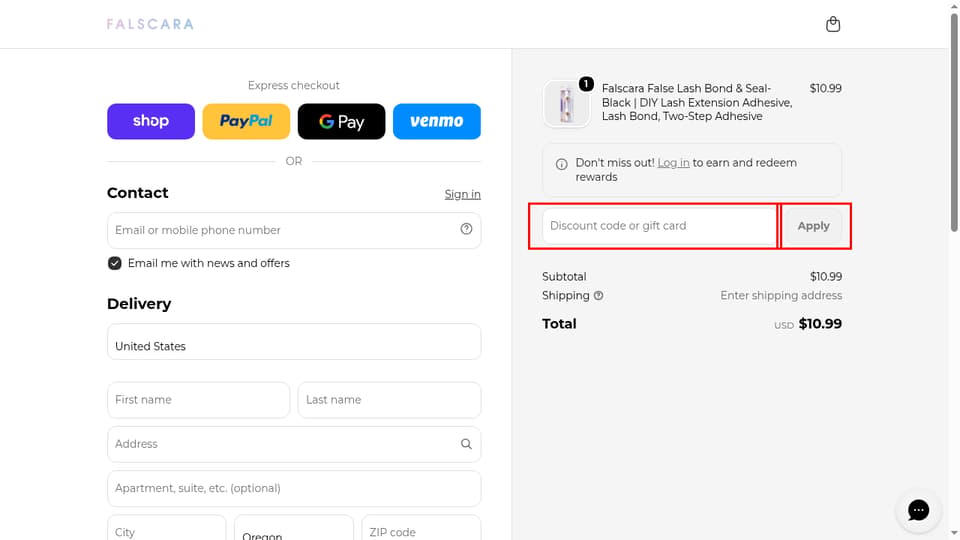The image size is (960, 540).
Task: Click the lash bond product thumbnail
Action: coord(566,104)
